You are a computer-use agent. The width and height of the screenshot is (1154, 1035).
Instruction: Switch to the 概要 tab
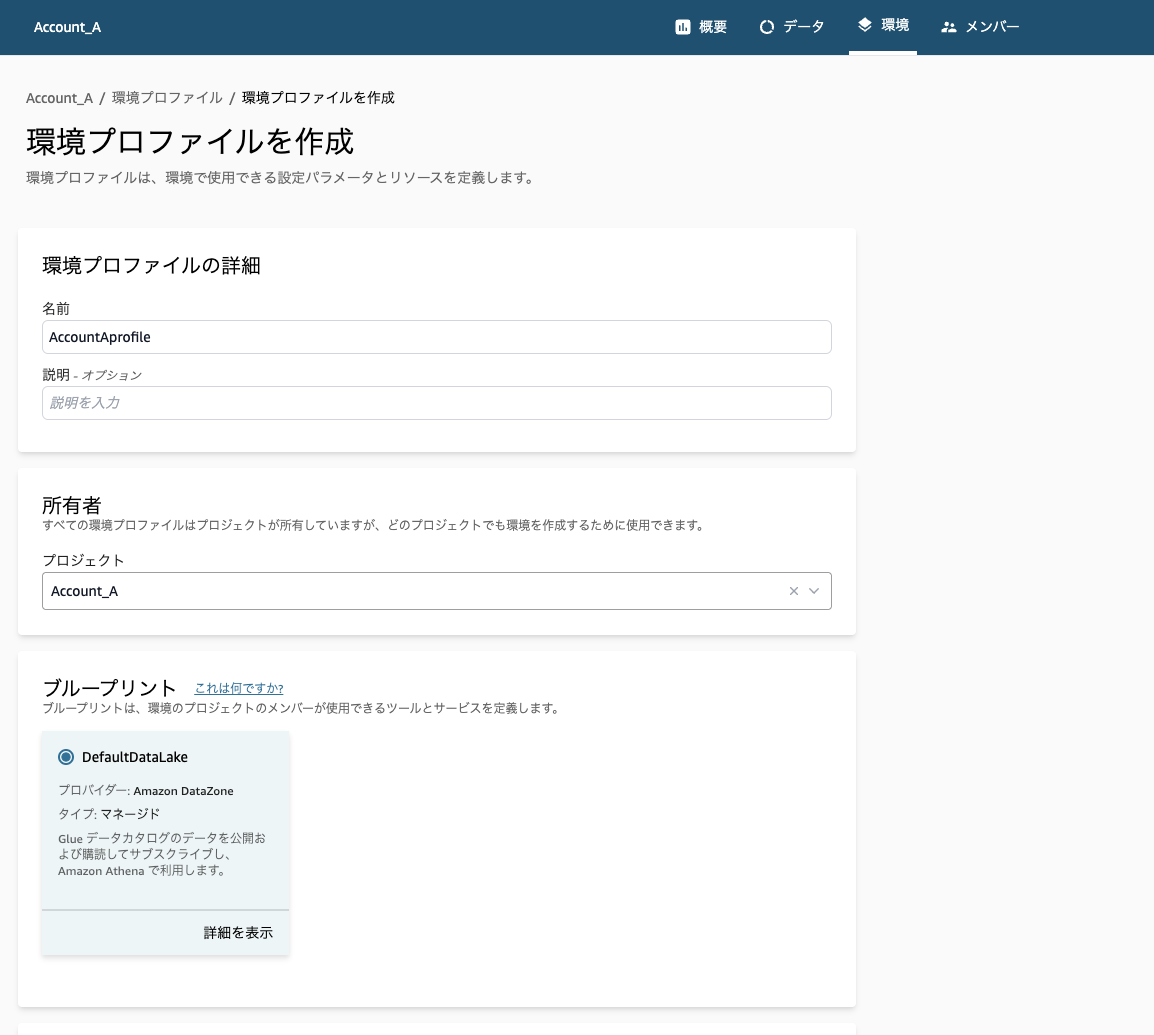click(700, 27)
